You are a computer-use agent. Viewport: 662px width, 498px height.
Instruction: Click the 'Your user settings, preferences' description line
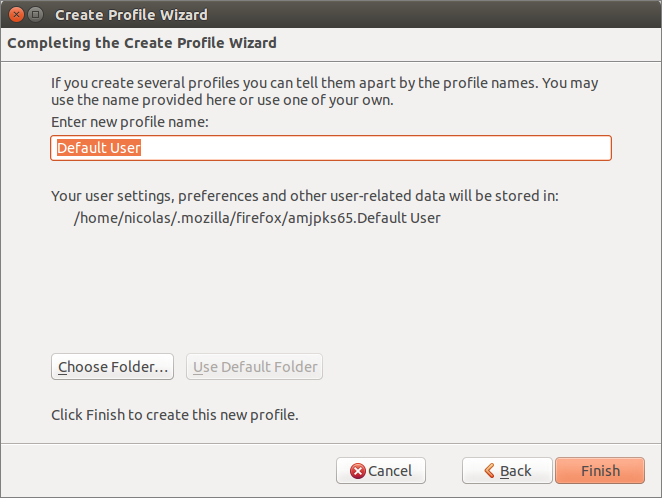coord(305,195)
